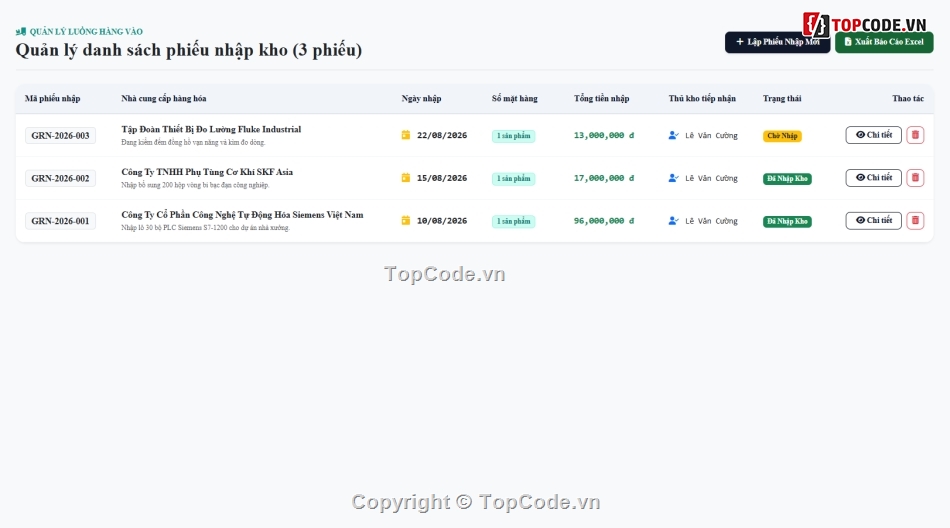
Task: Open Chi tiết for GRN-2026-001
Action: point(873,221)
